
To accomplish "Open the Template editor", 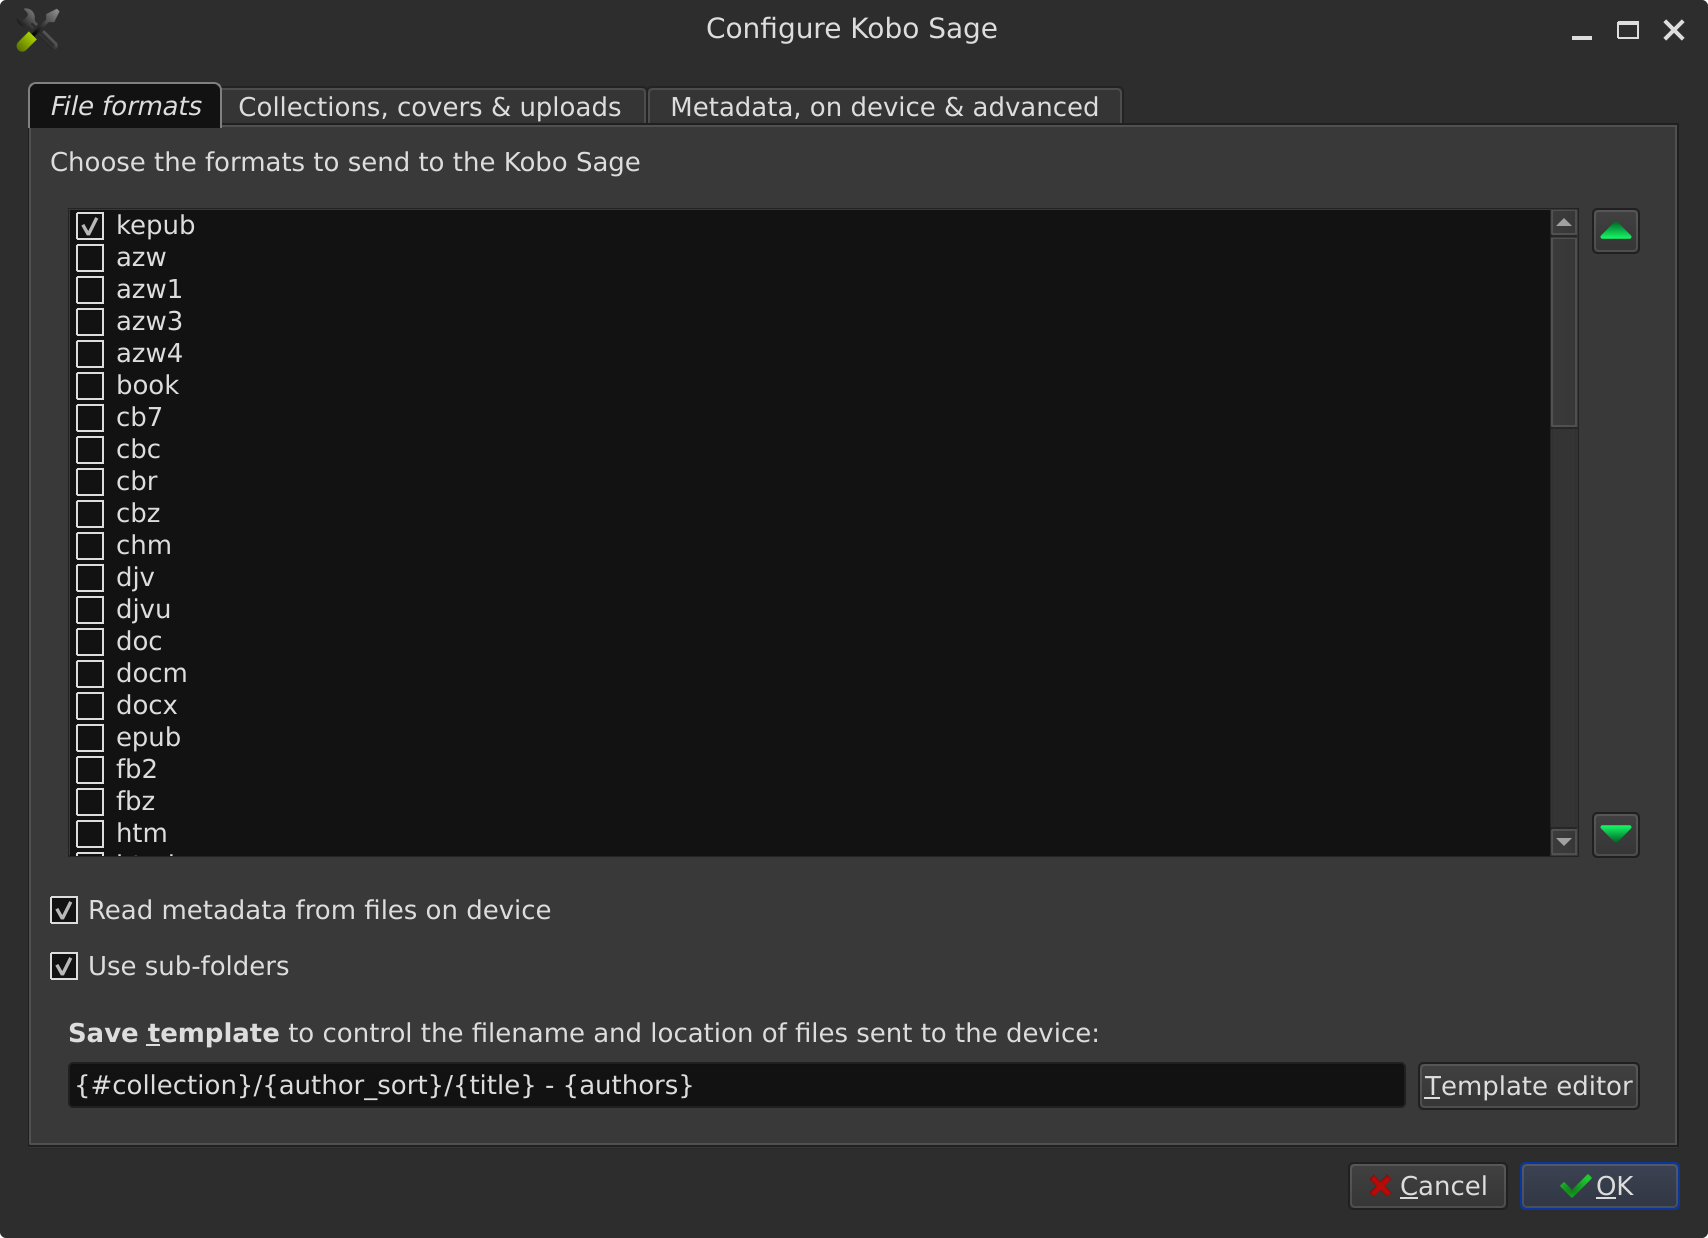I will (x=1528, y=1086).
